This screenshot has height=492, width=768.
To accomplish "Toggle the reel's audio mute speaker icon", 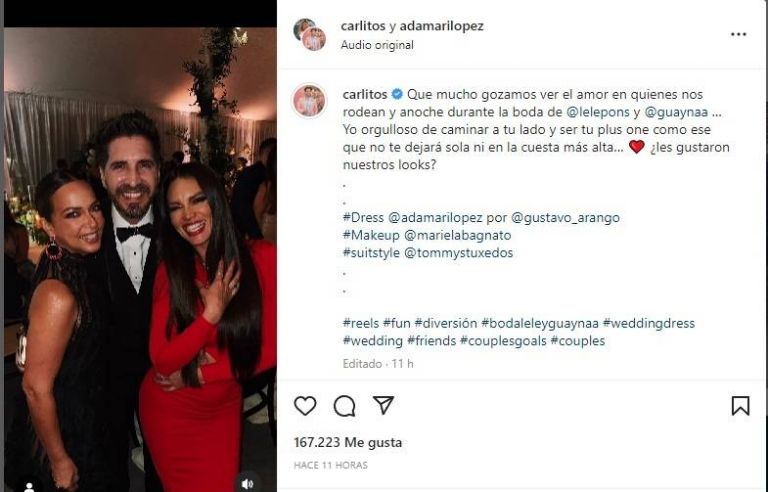I will pyautogui.click(x=246, y=482).
